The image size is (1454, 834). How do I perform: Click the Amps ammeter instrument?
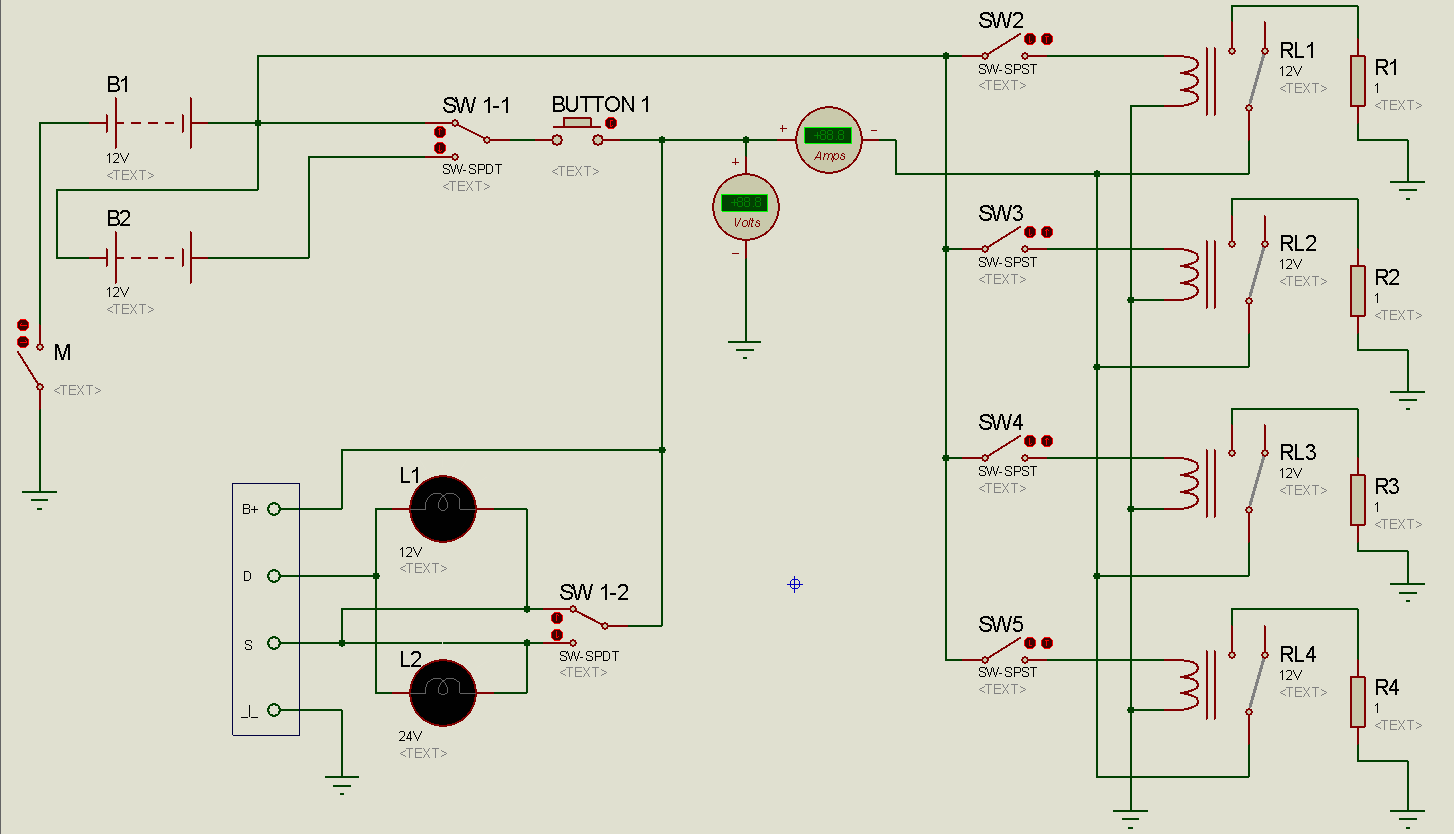[x=828, y=139]
